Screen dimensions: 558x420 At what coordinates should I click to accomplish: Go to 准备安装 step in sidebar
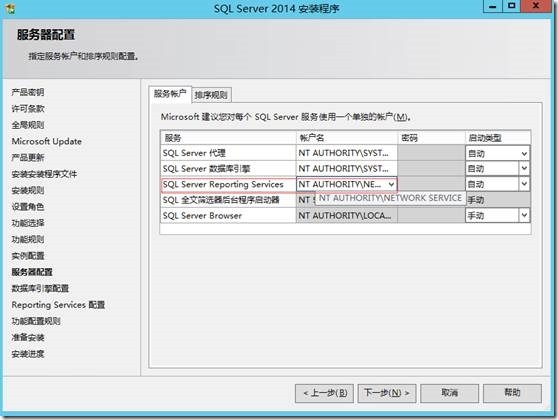[x=28, y=337]
